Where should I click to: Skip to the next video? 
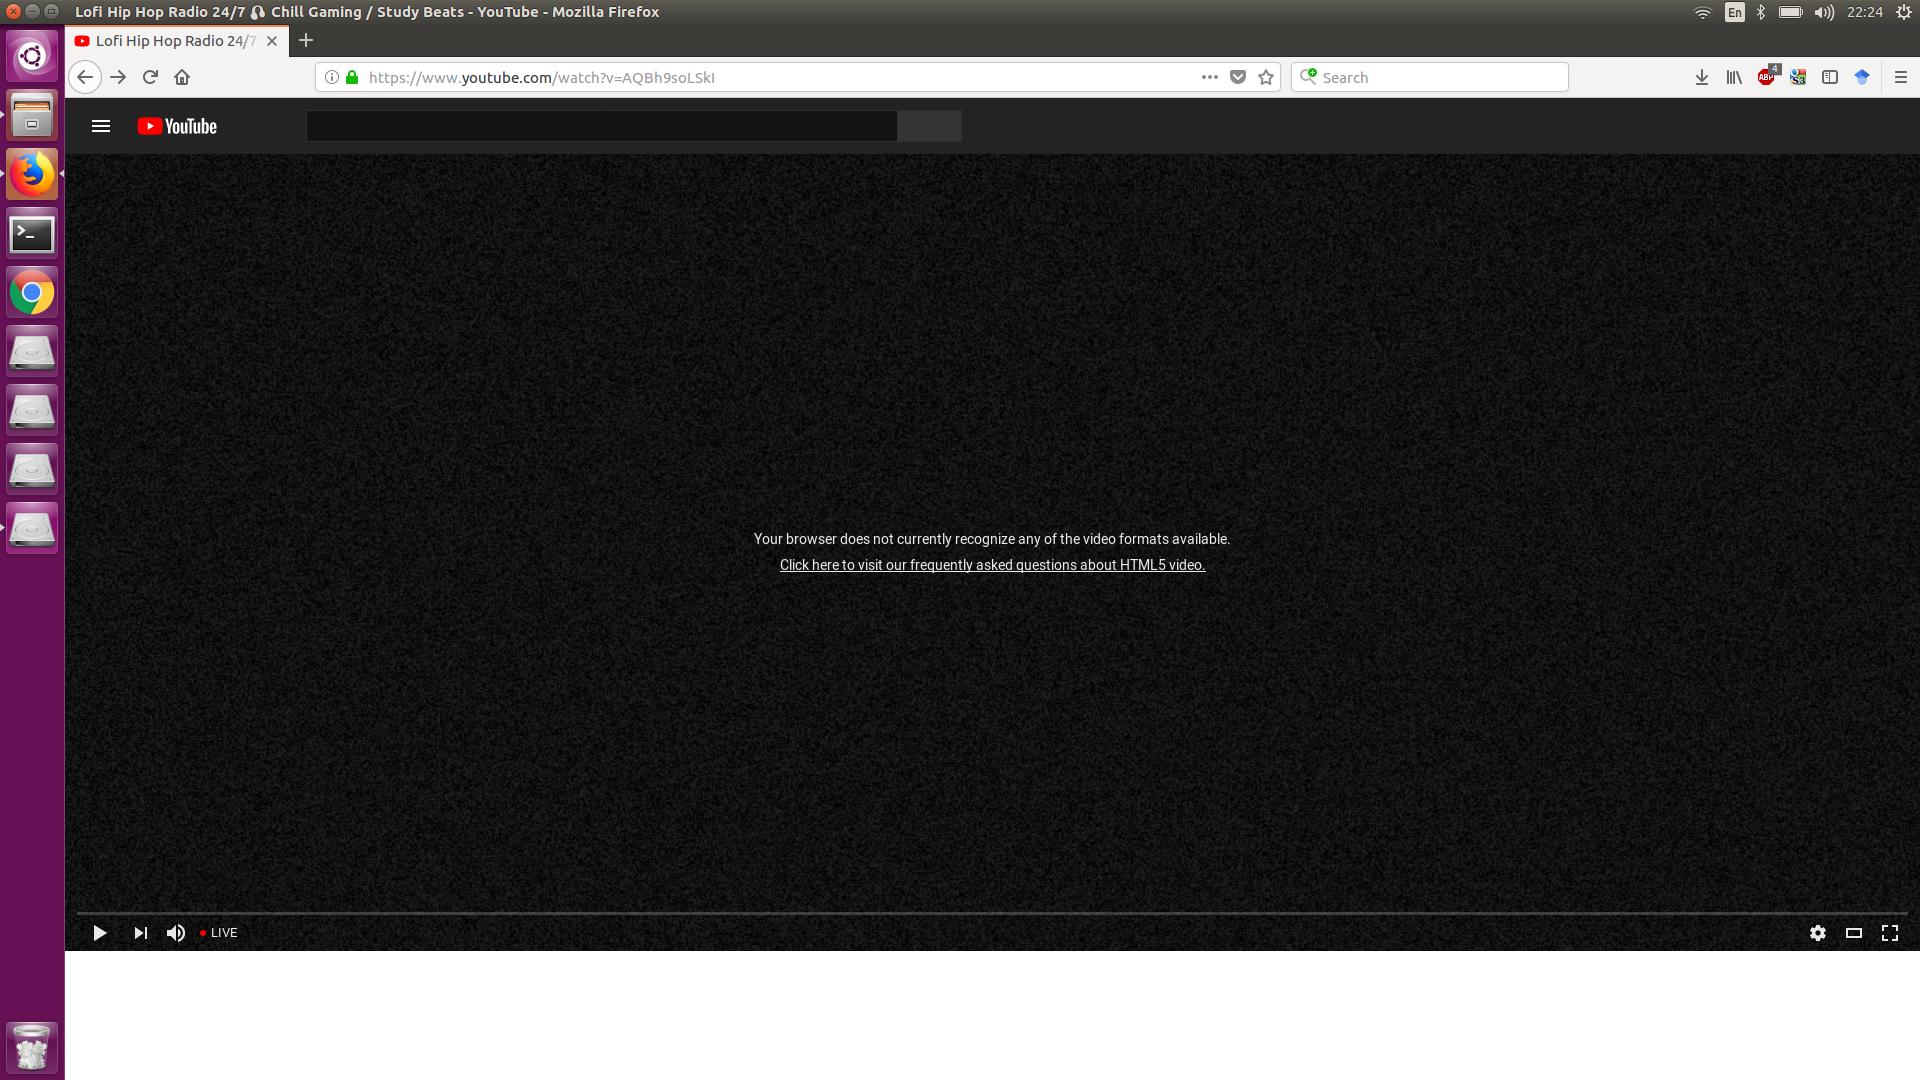pos(140,933)
